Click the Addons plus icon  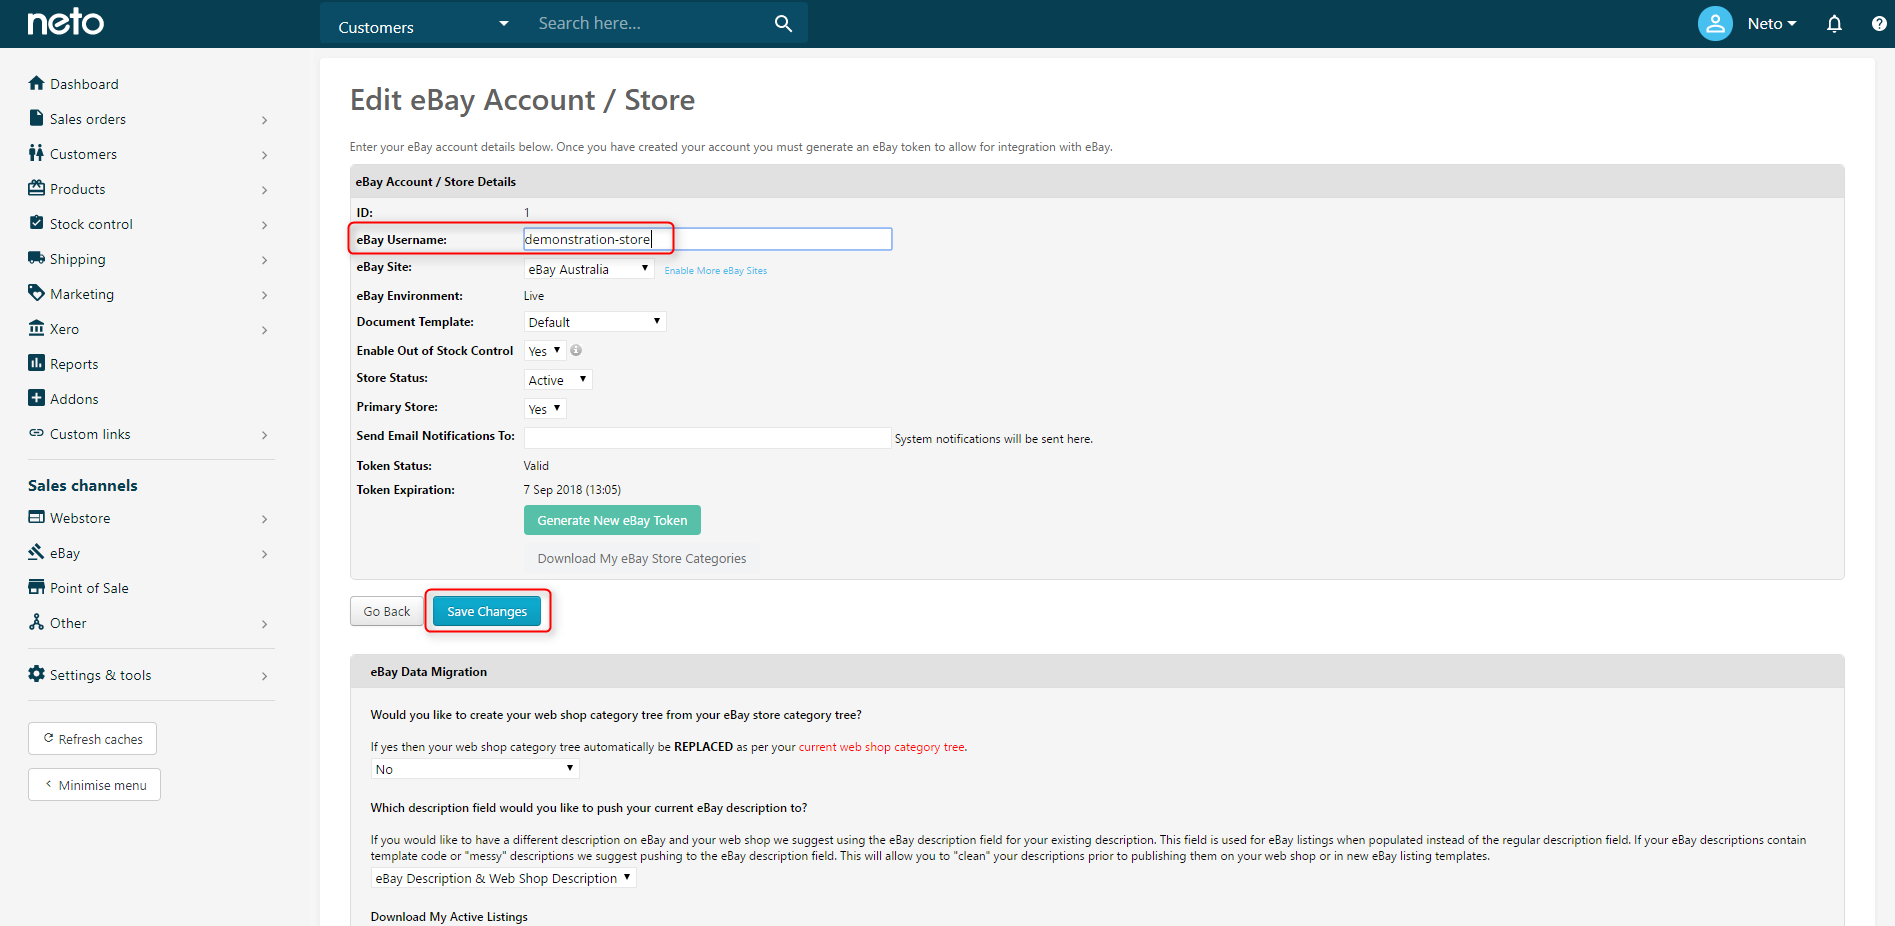(37, 398)
